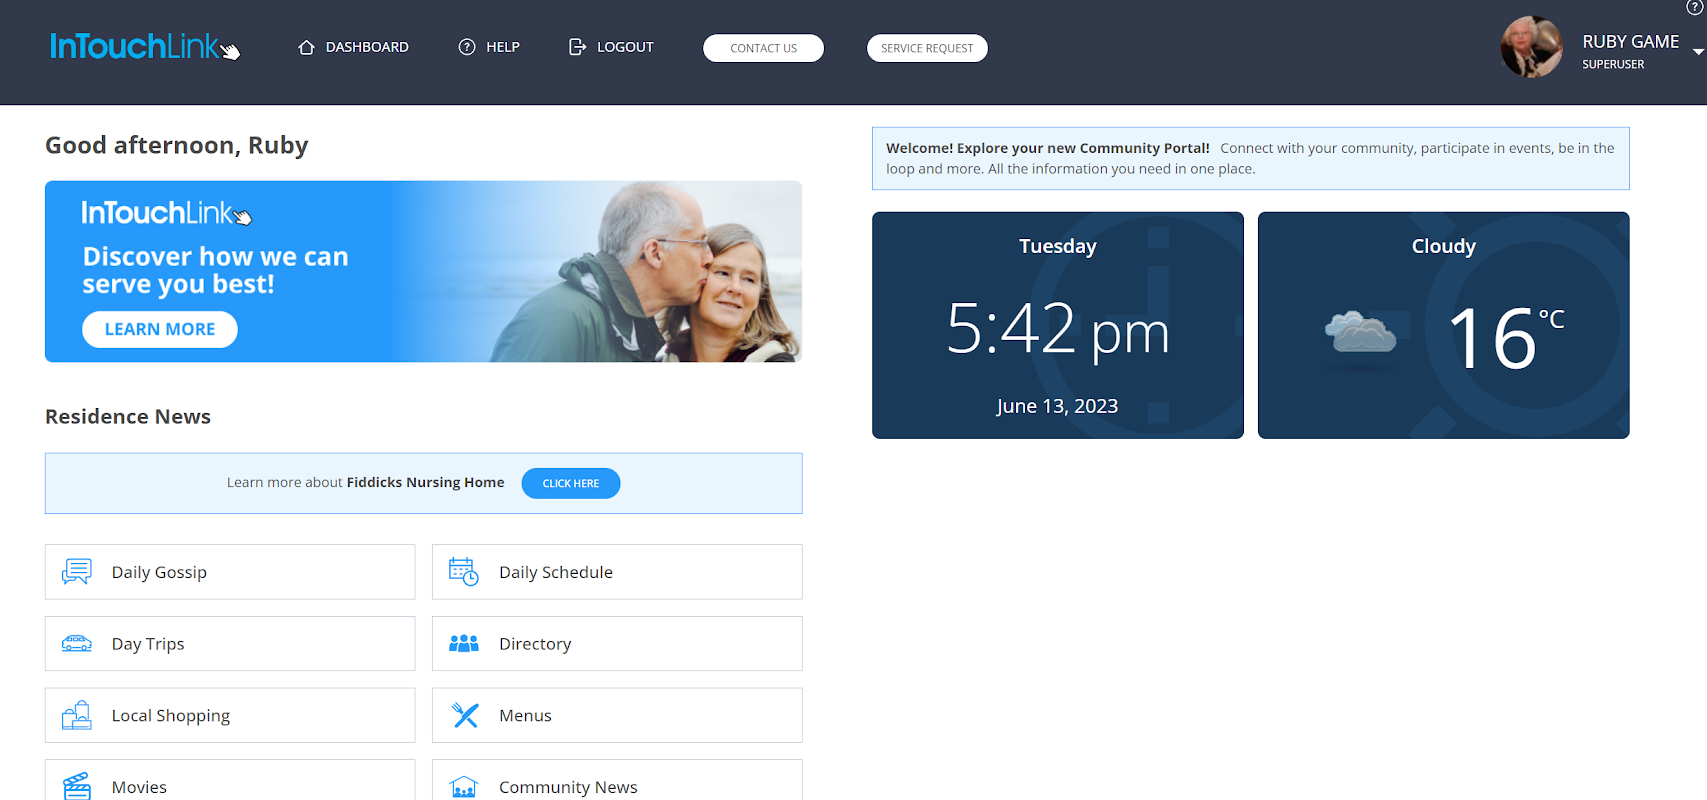Click Ruby Game's profile photo
This screenshot has width=1707, height=800.
pos(1531,47)
